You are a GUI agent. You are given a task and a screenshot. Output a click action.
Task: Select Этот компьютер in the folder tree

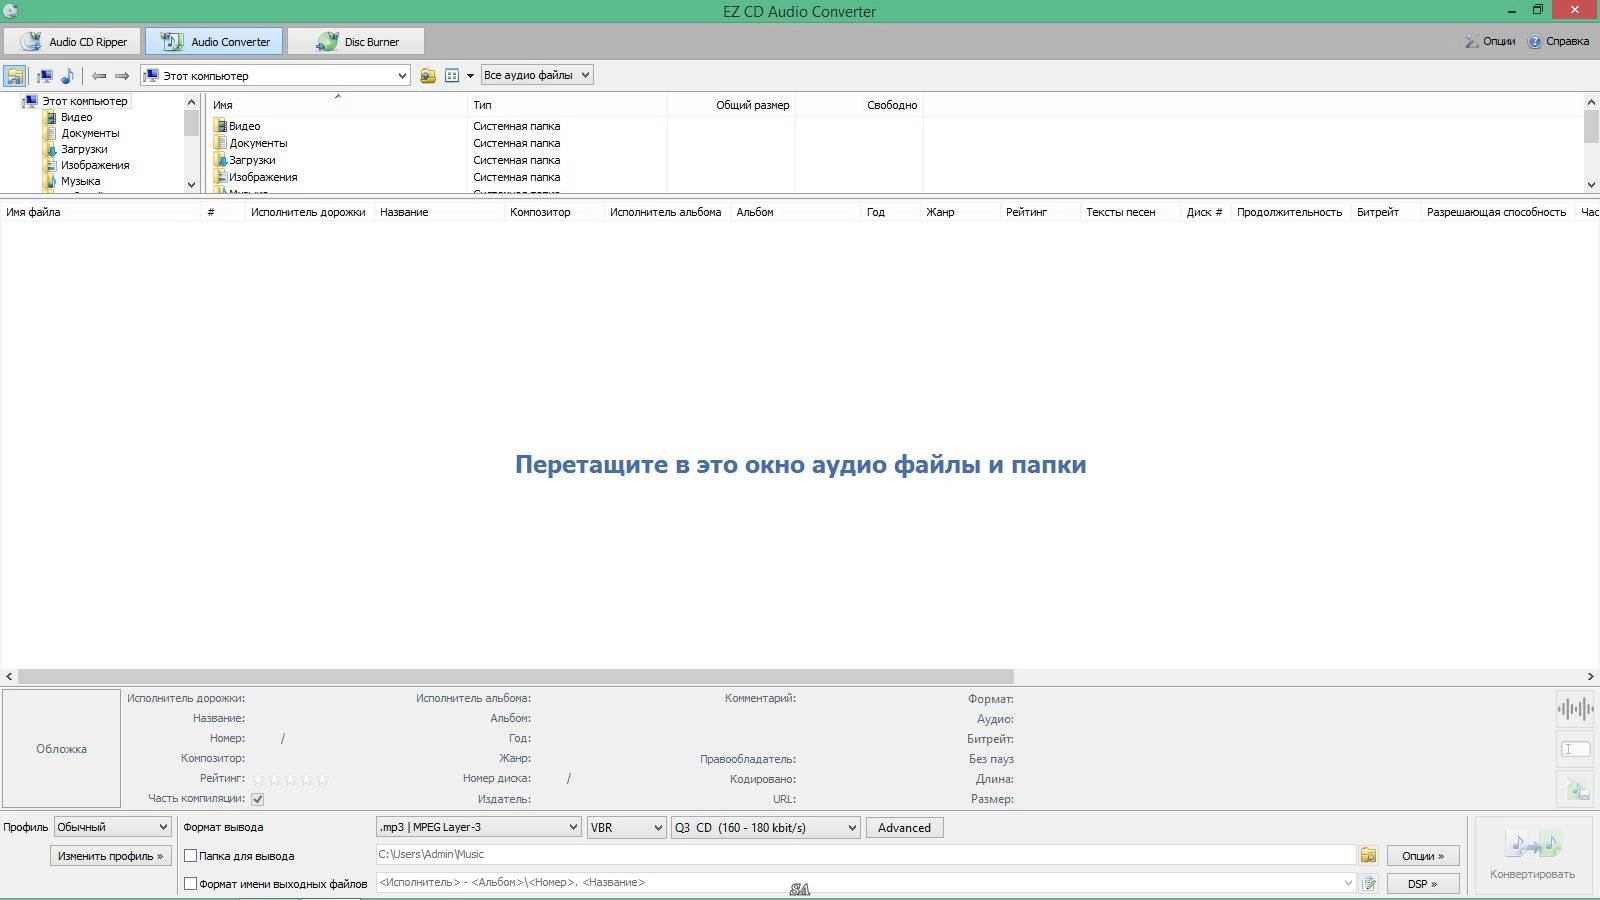pyautogui.click(x=84, y=101)
